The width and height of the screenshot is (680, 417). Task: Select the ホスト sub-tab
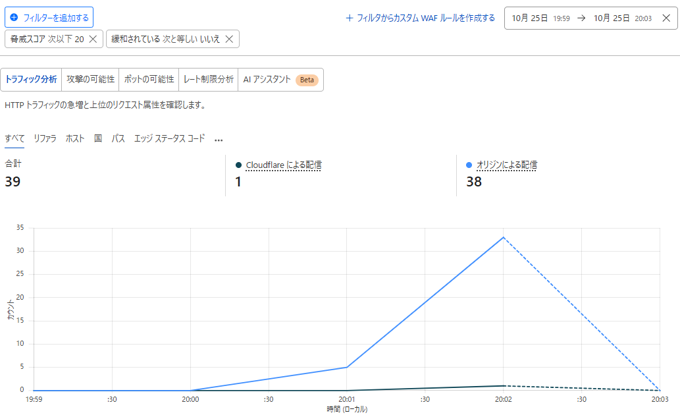(75, 139)
